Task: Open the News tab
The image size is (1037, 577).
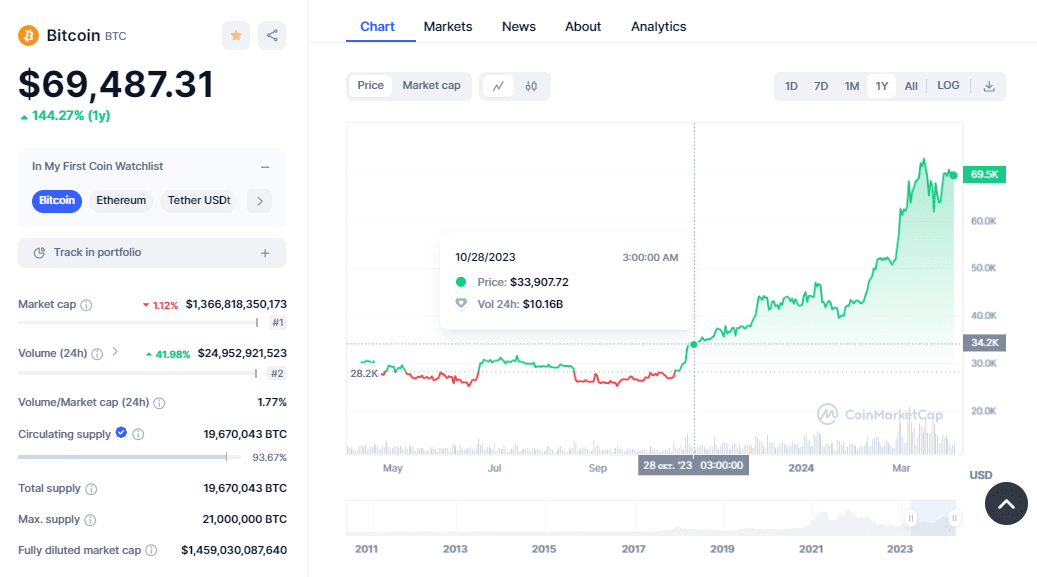Action: (x=518, y=26)
